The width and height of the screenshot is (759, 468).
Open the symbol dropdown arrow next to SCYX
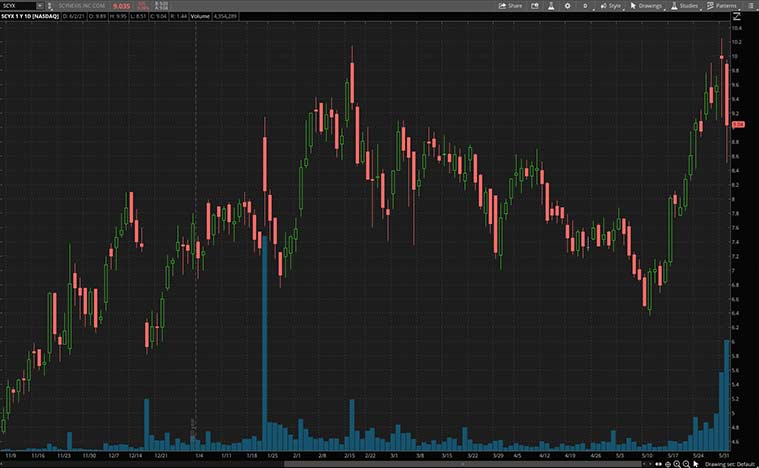[x=40, y=6]
